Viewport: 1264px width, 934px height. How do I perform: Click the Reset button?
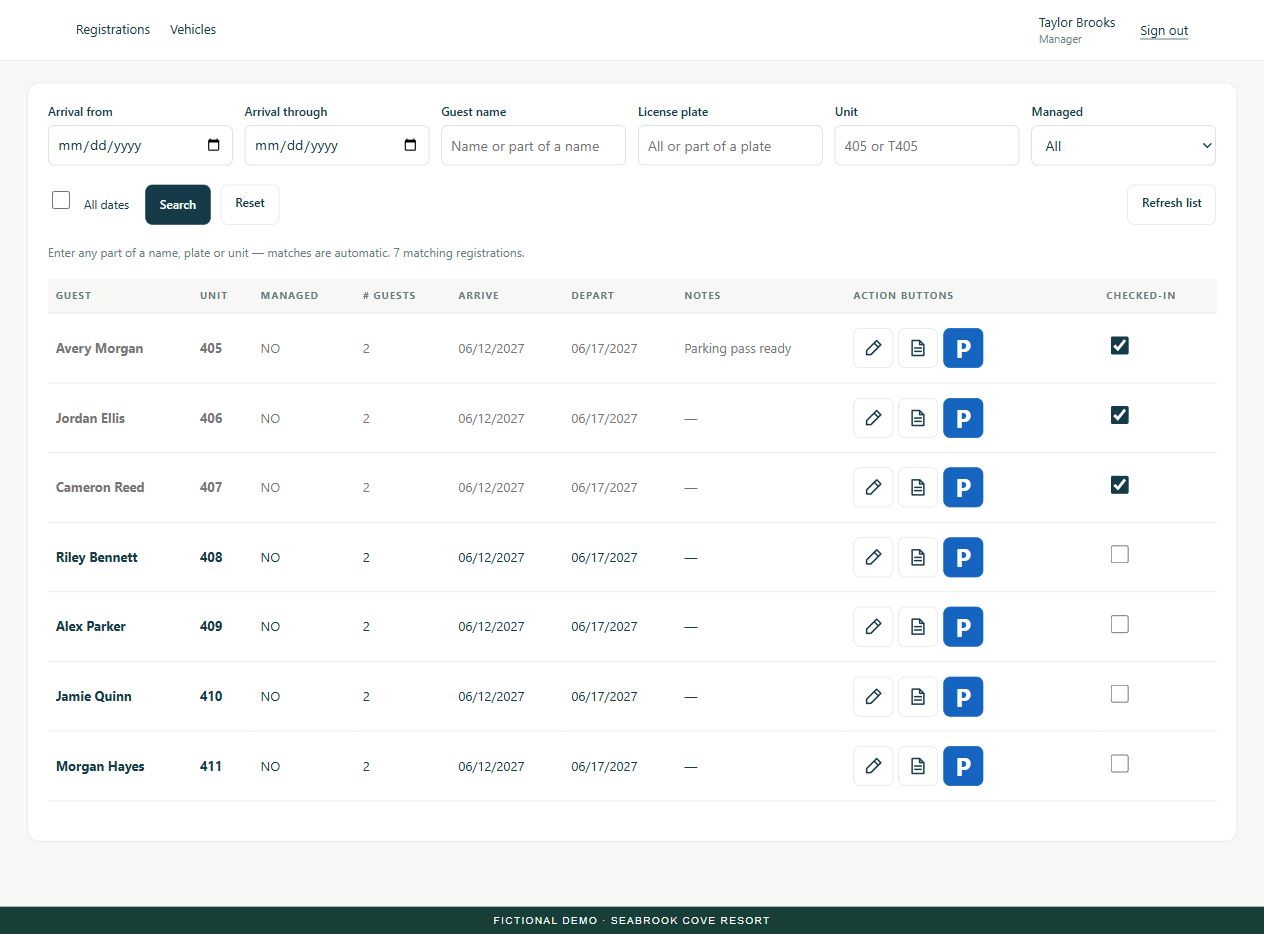point(250,204)
